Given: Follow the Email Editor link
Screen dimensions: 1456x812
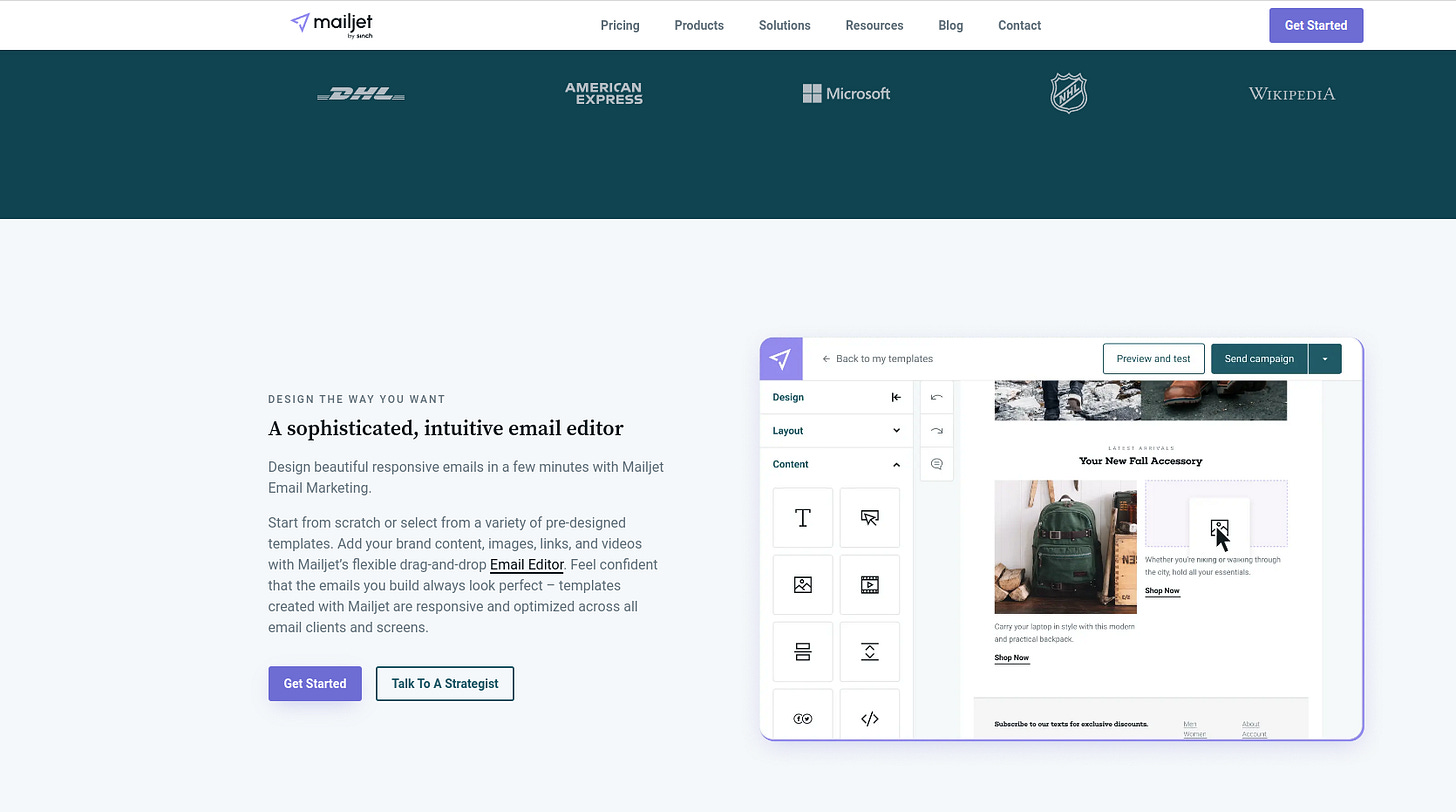Looking at the screenshot, I should pos(527,565).
